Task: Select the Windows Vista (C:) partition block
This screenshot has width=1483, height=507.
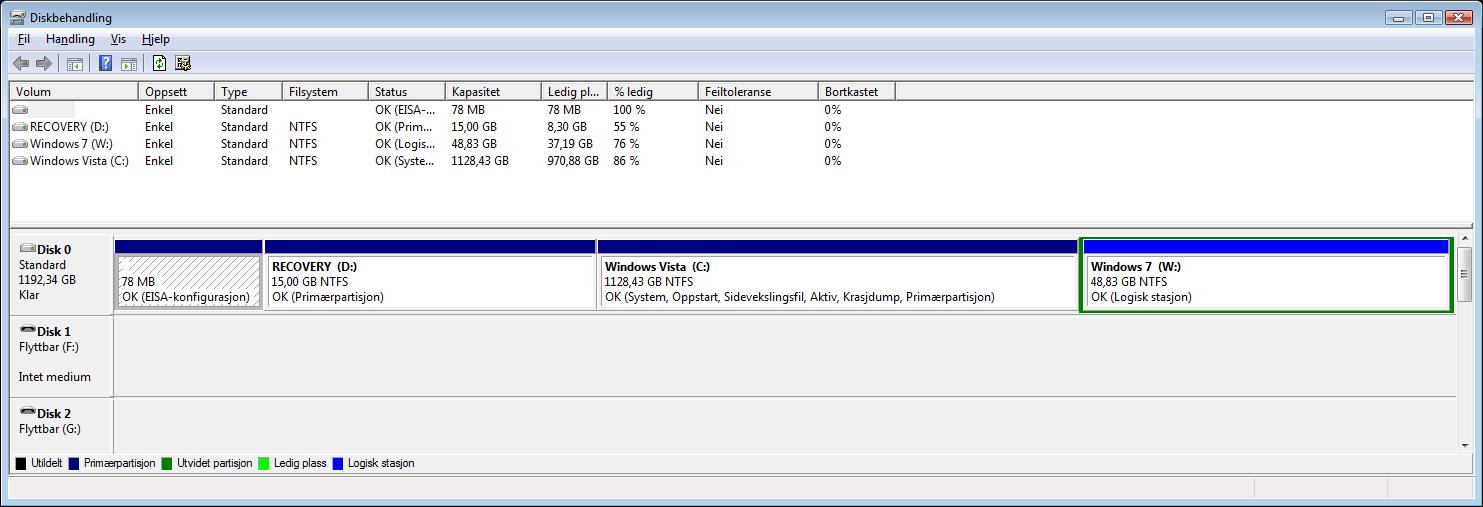Action: [837, 275]
